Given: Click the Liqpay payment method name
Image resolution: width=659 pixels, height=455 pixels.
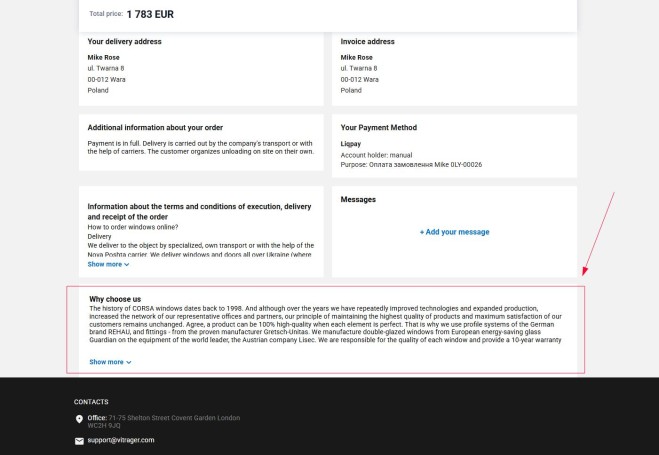Looking at the screenshot, I should [351, 144].
